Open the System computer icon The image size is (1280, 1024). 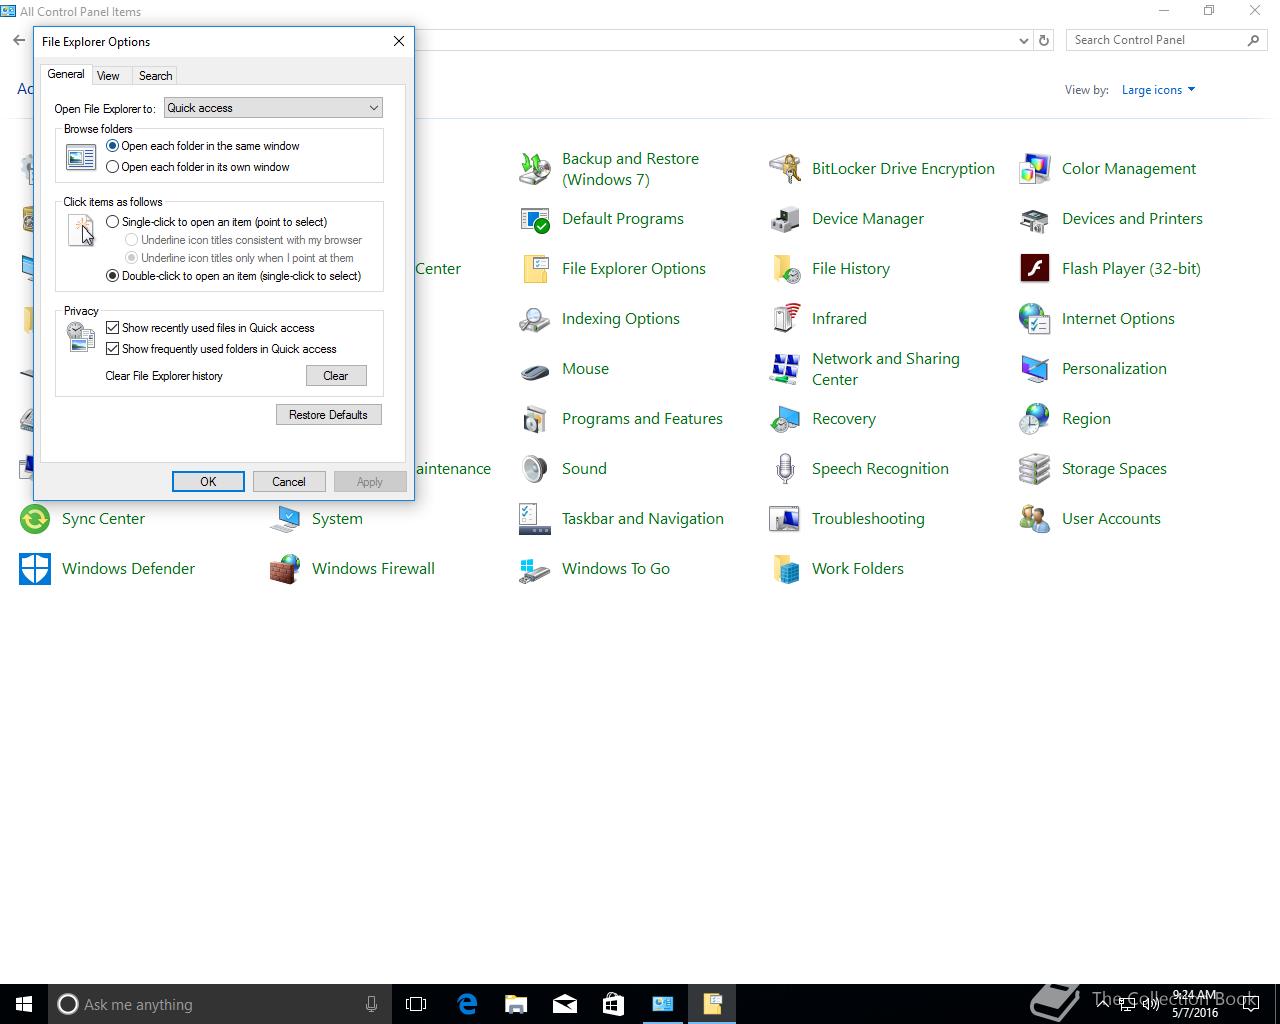[x=285, y=519]
